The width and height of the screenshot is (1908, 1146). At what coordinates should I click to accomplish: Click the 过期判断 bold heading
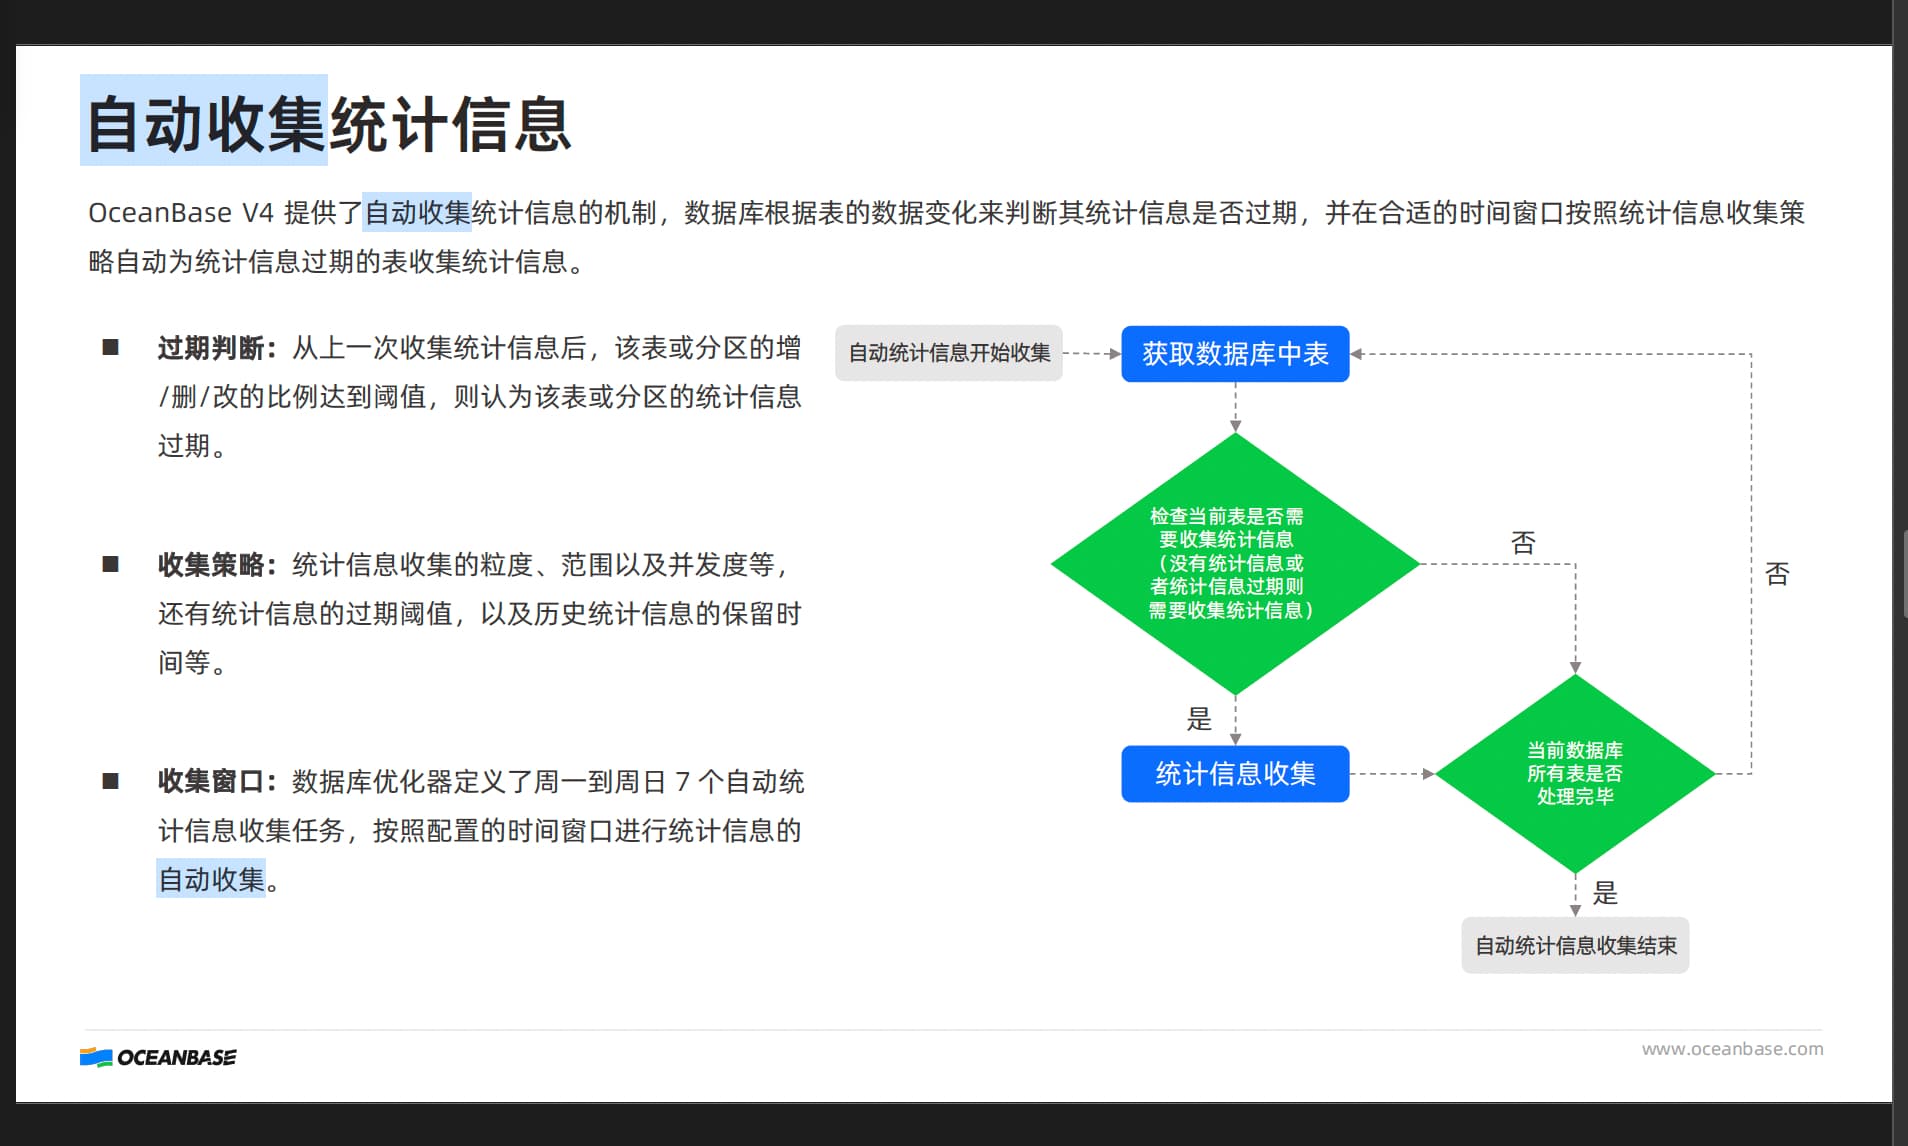click(211, 348)
